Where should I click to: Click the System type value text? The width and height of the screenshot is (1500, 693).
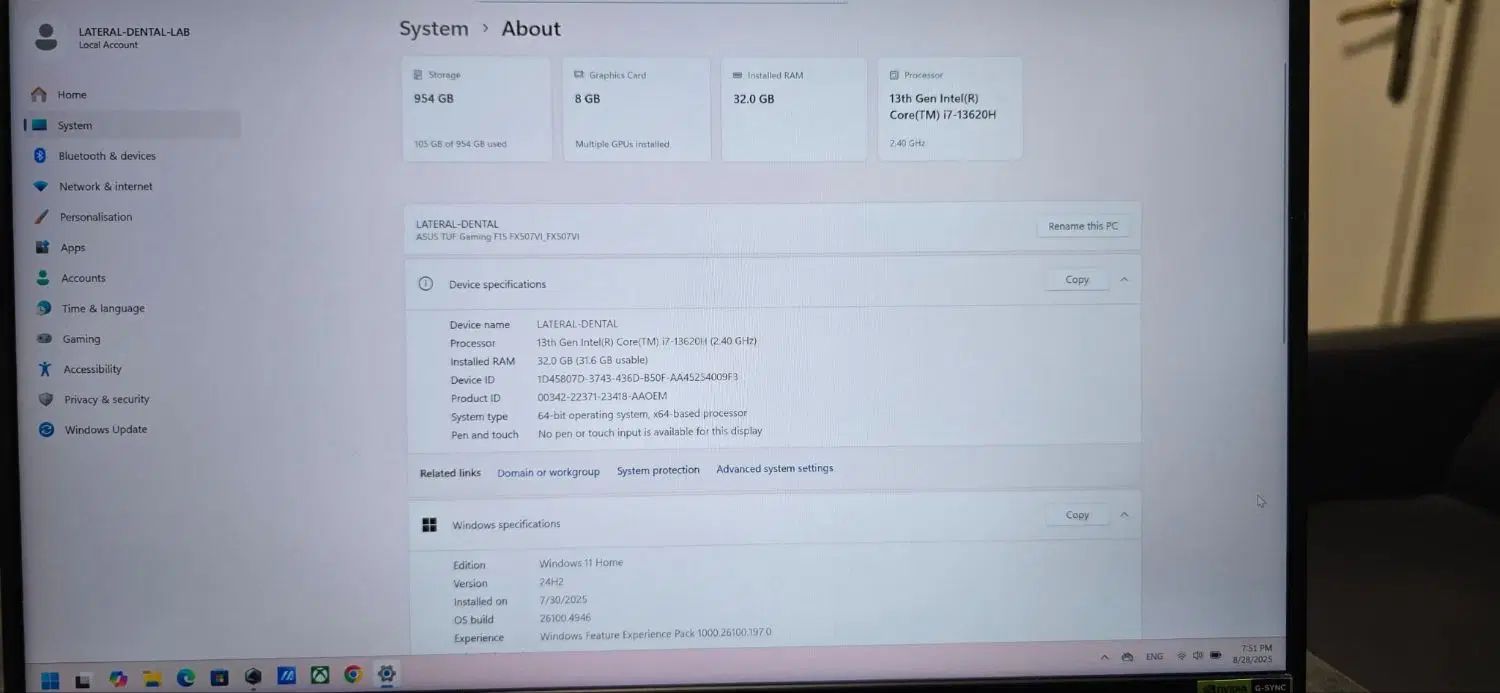tap(642, 414)
